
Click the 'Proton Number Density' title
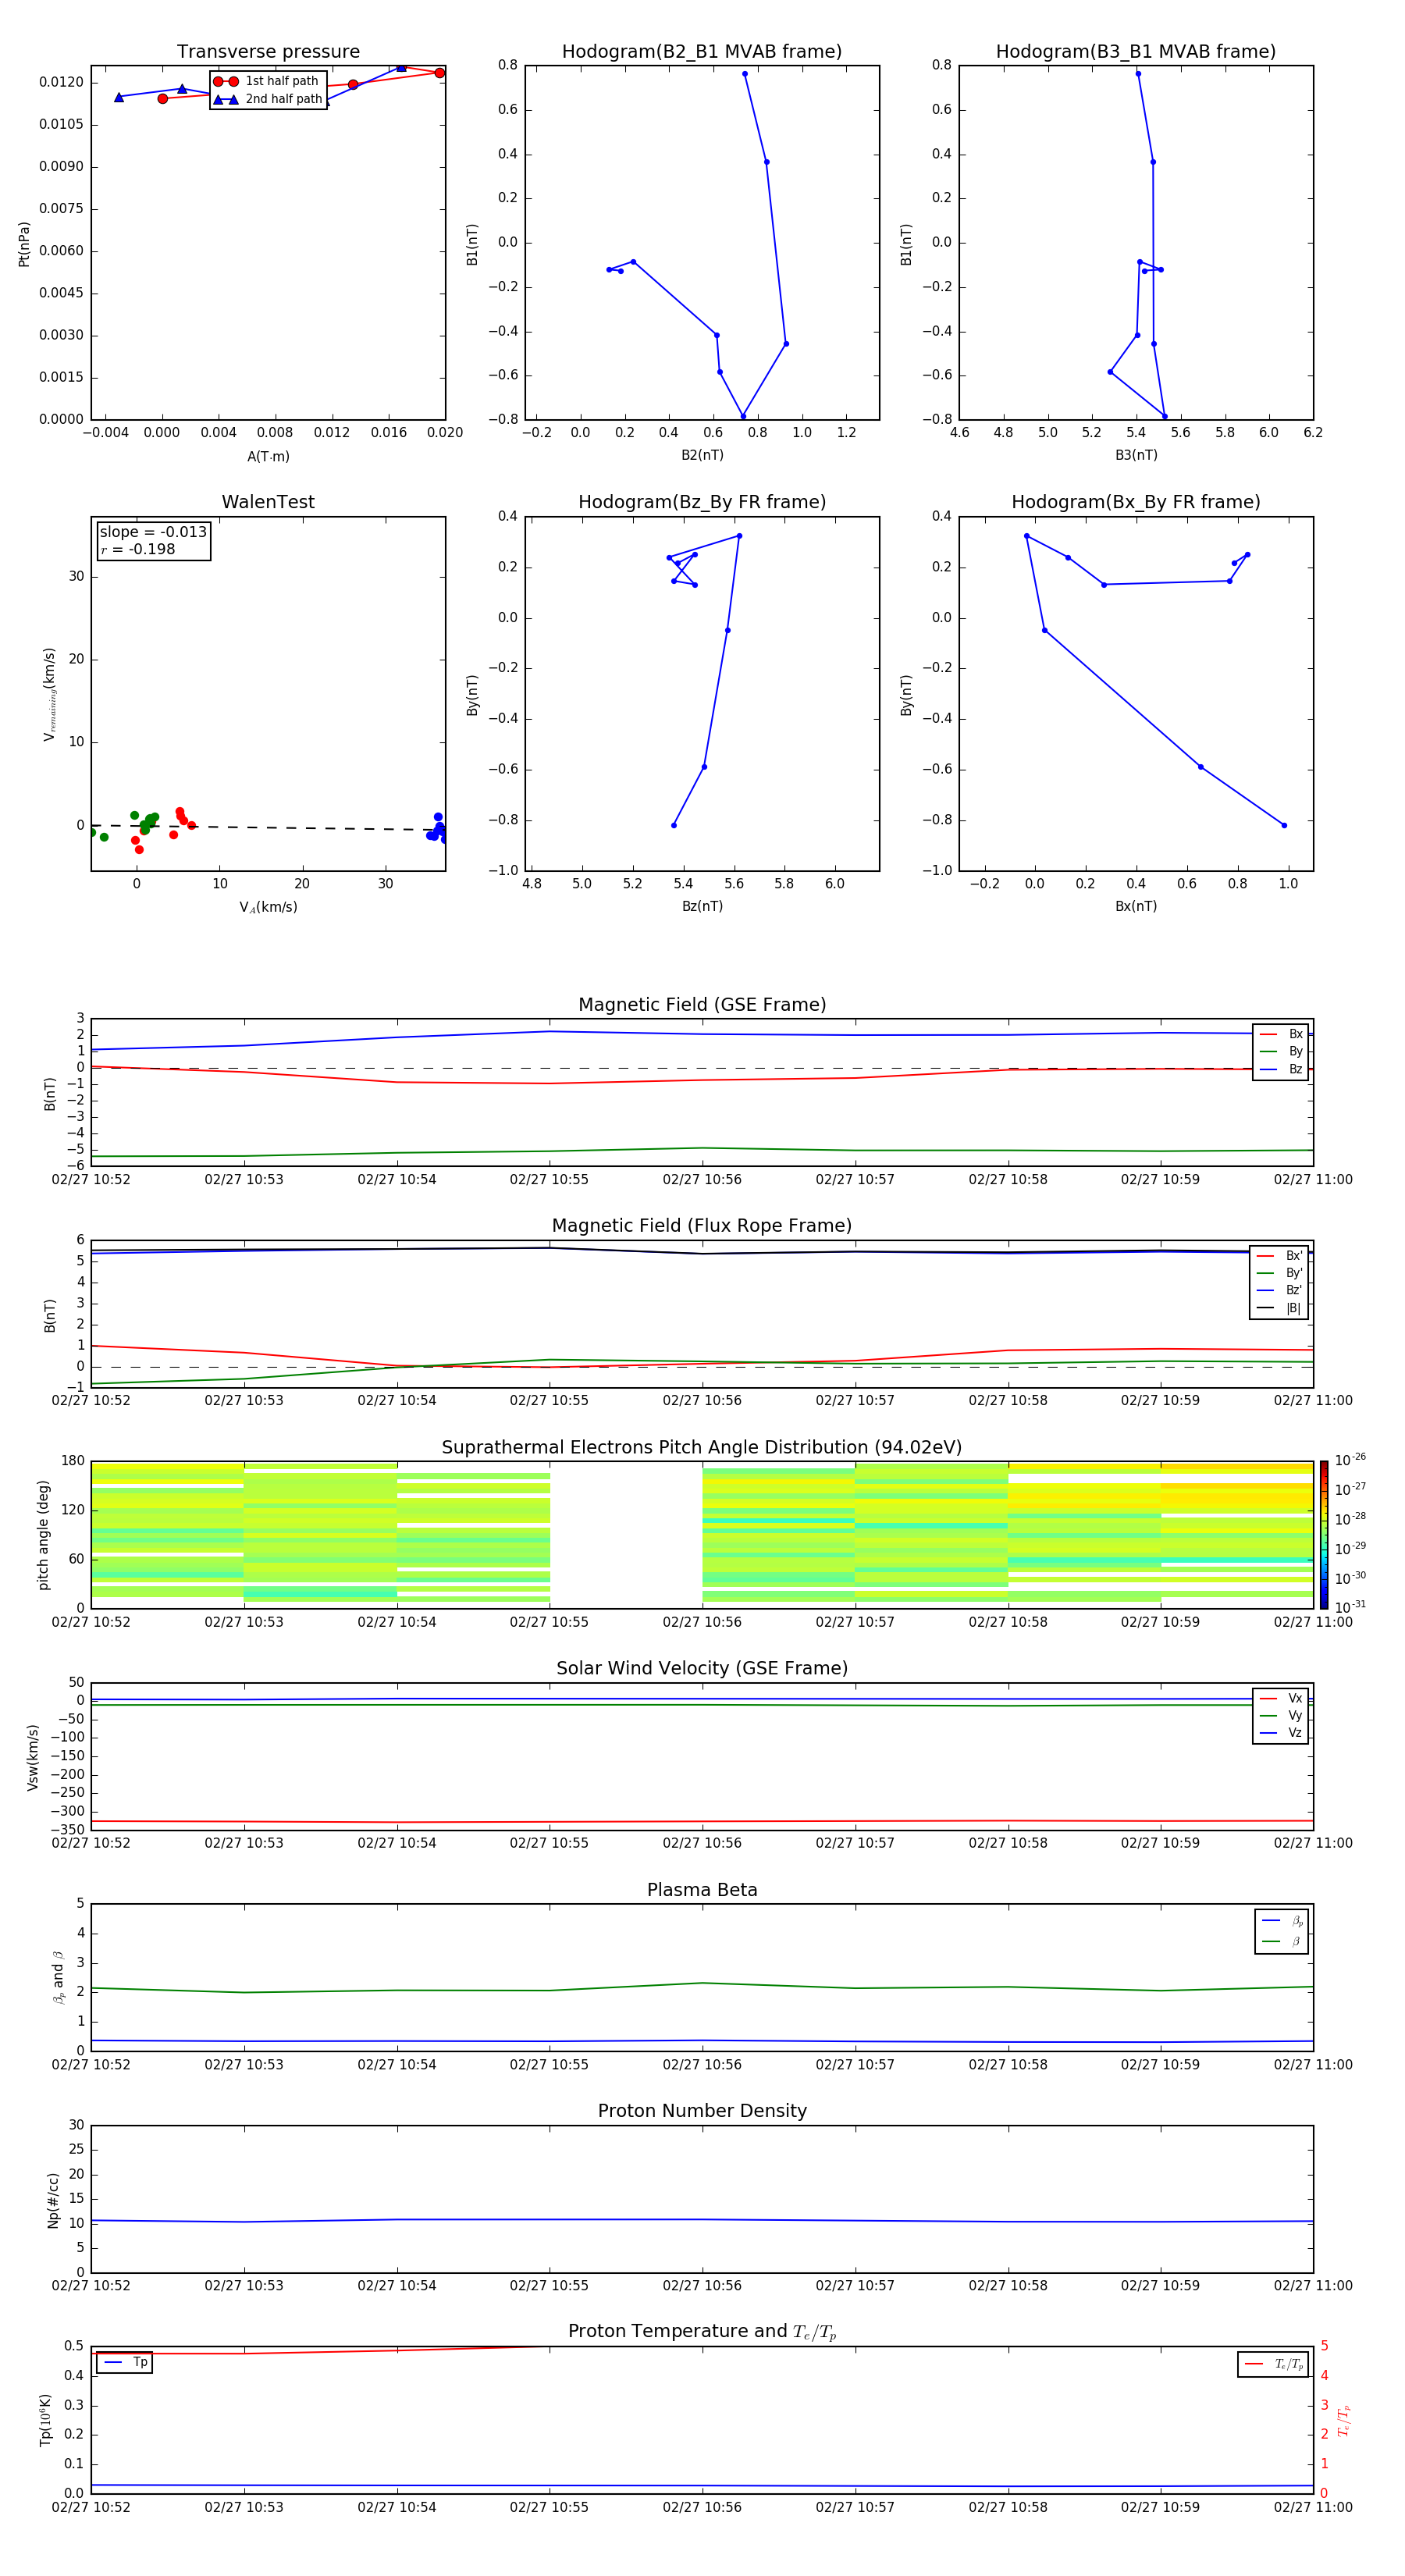(x=702, y=2111)
